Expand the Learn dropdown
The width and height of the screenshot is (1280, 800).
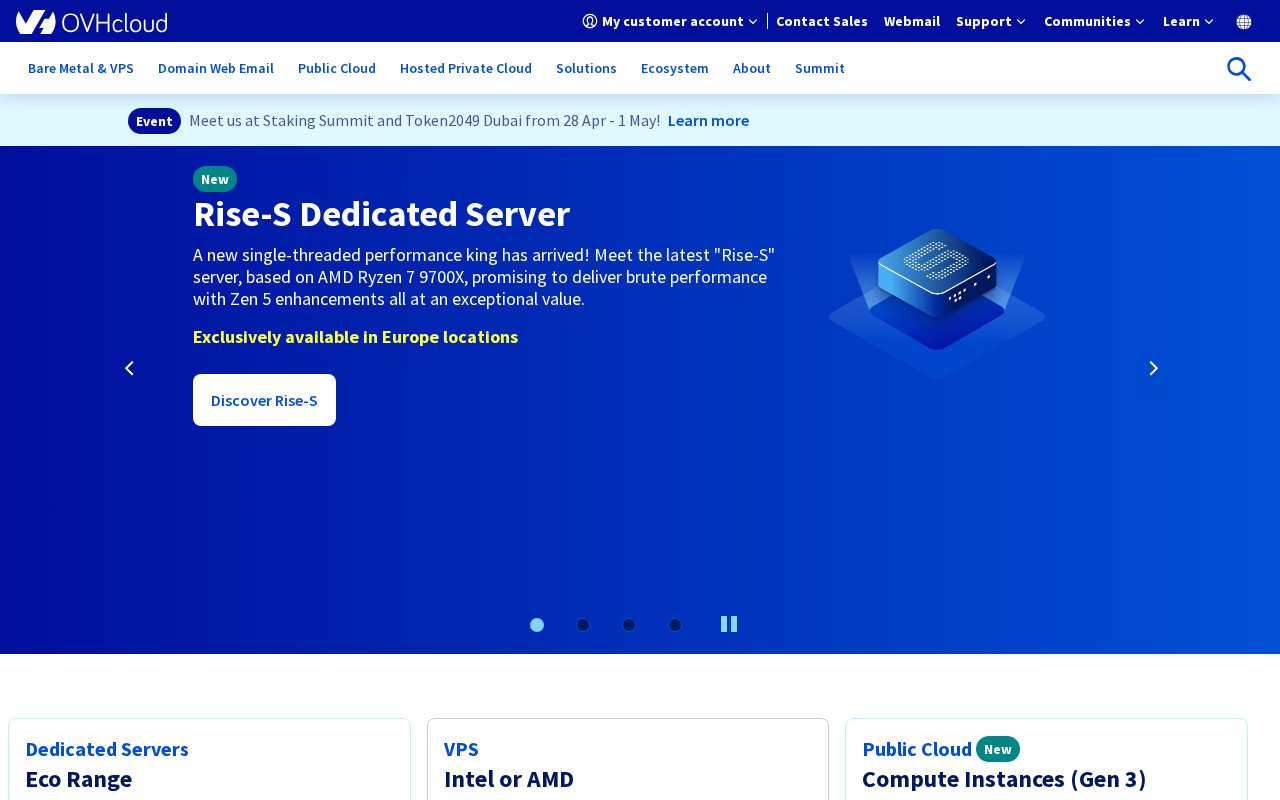pyautogui.click(x=1189, y=21)
